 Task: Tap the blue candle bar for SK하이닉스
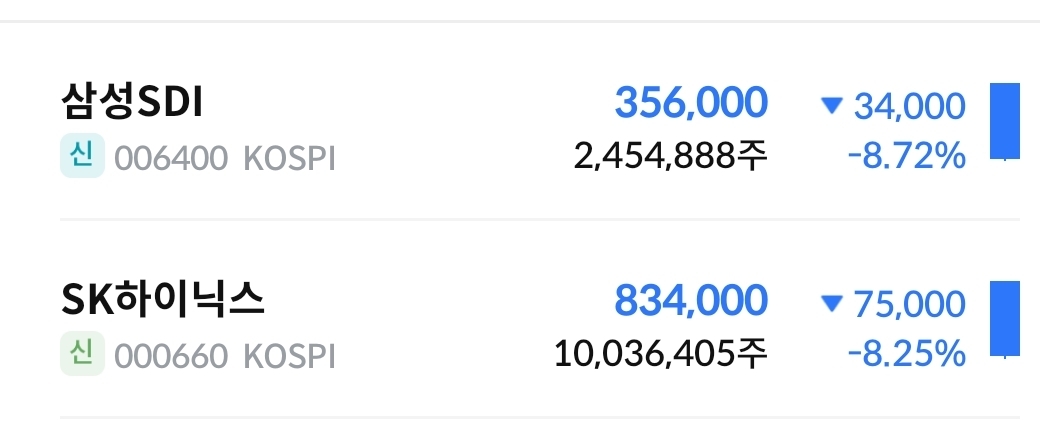(1004, 319)
